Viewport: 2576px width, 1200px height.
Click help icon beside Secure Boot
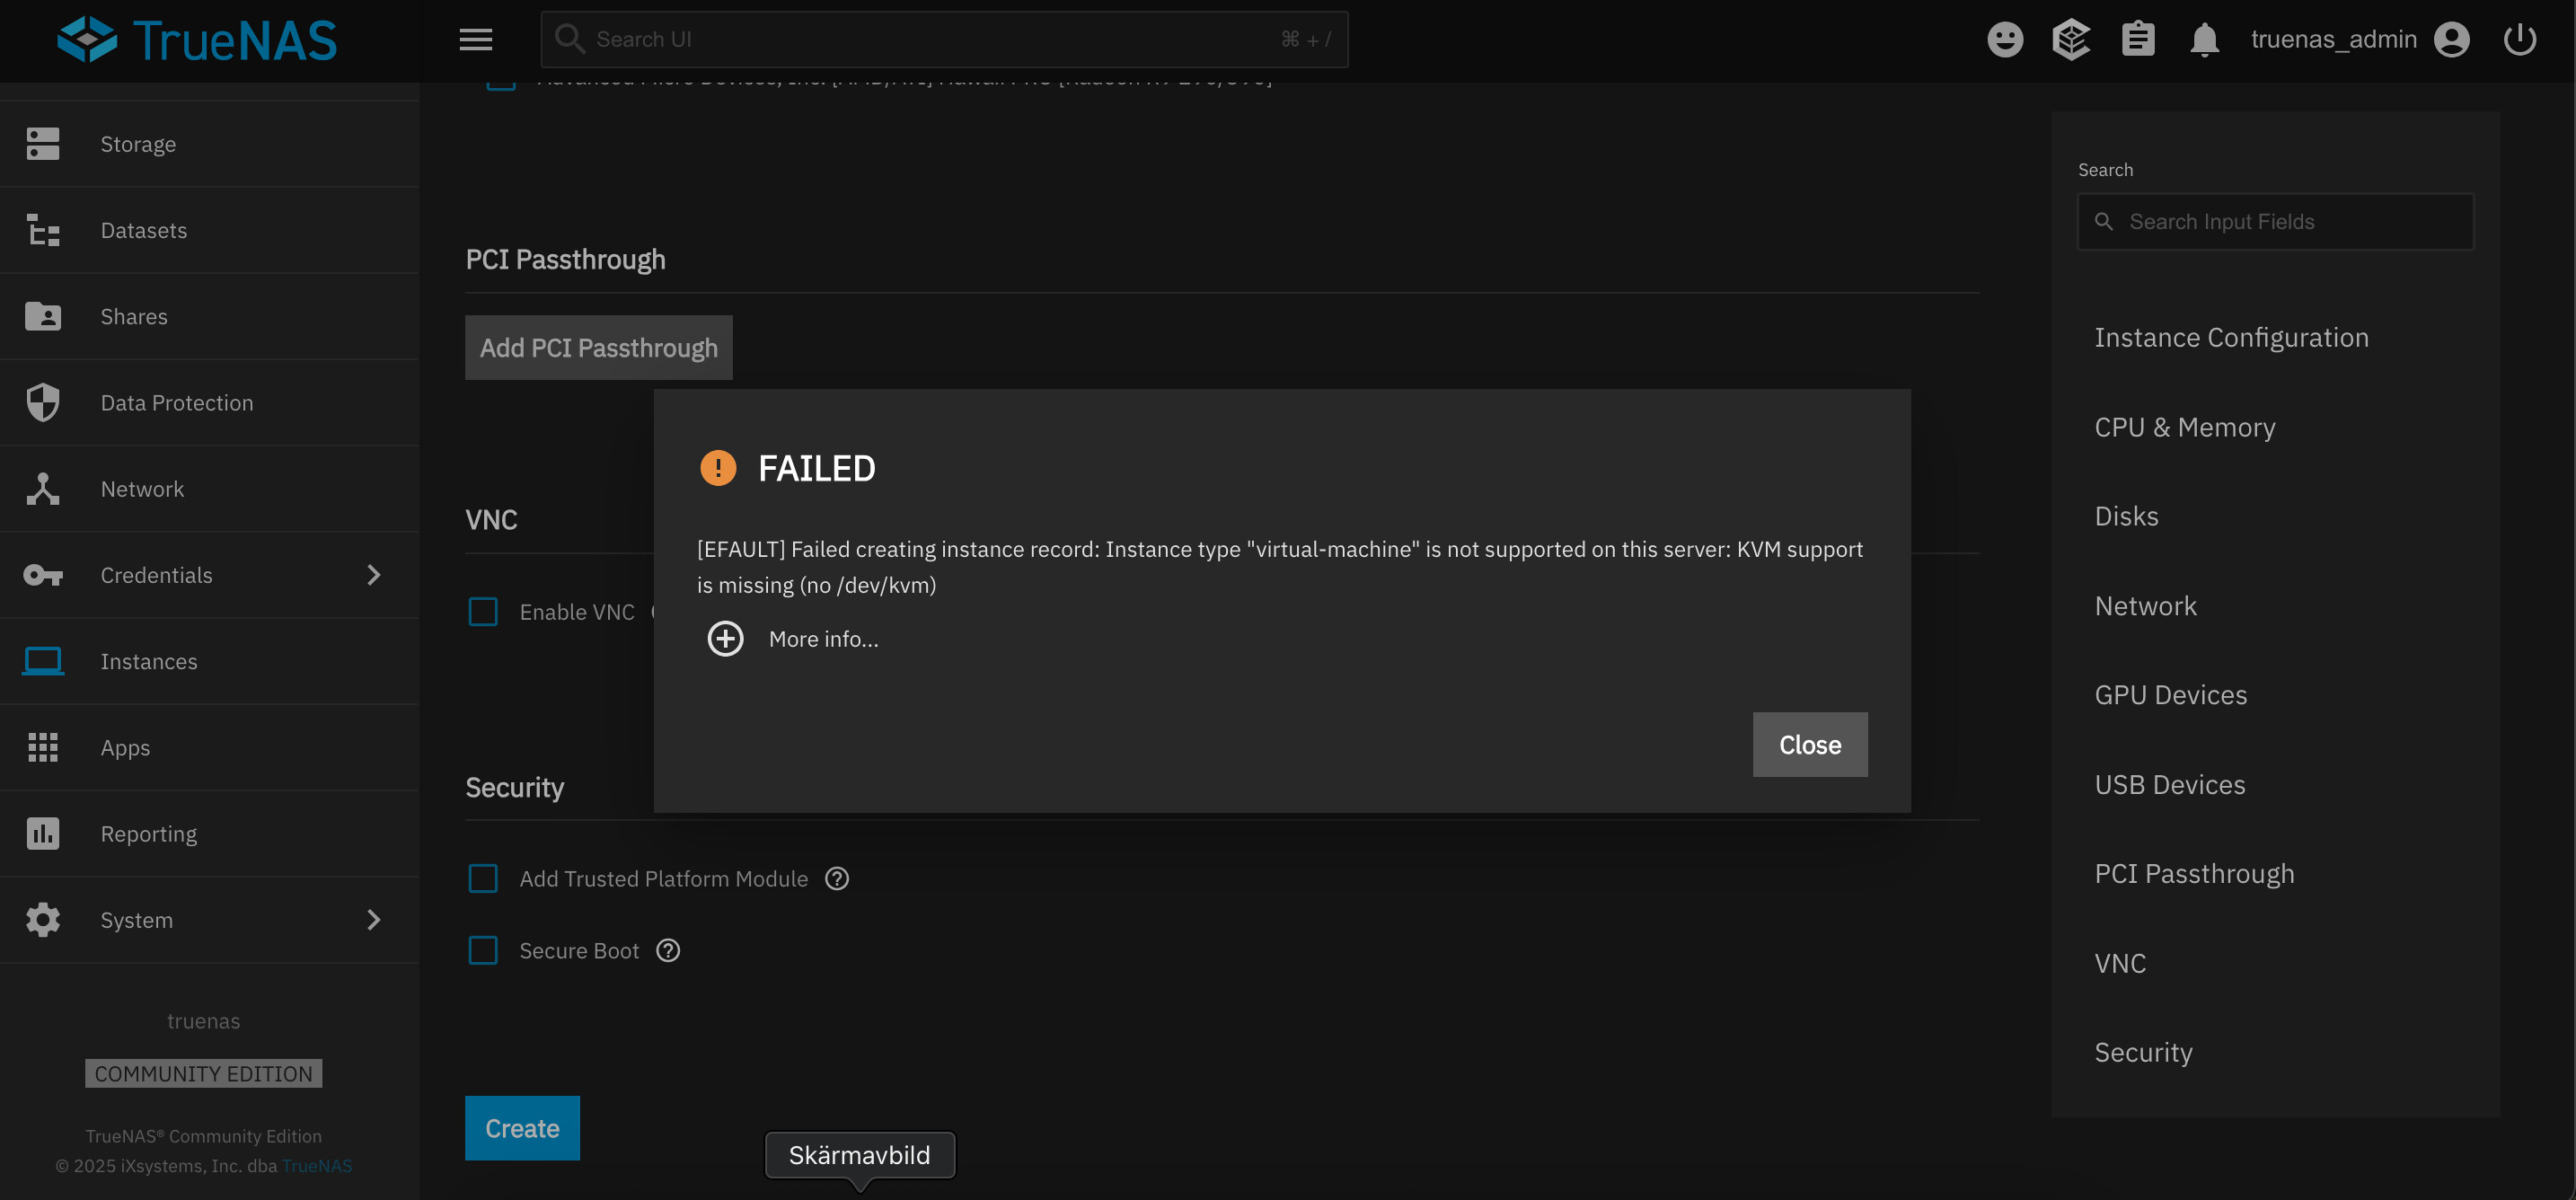[668, 950]
